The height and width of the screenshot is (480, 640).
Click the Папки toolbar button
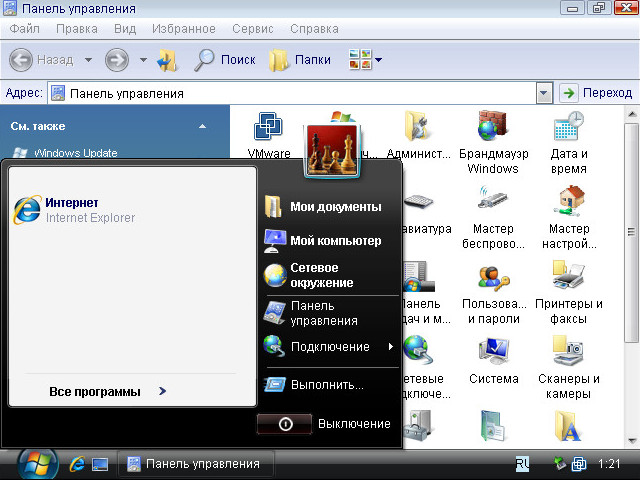pyautogui.click(x=301, y=60)
